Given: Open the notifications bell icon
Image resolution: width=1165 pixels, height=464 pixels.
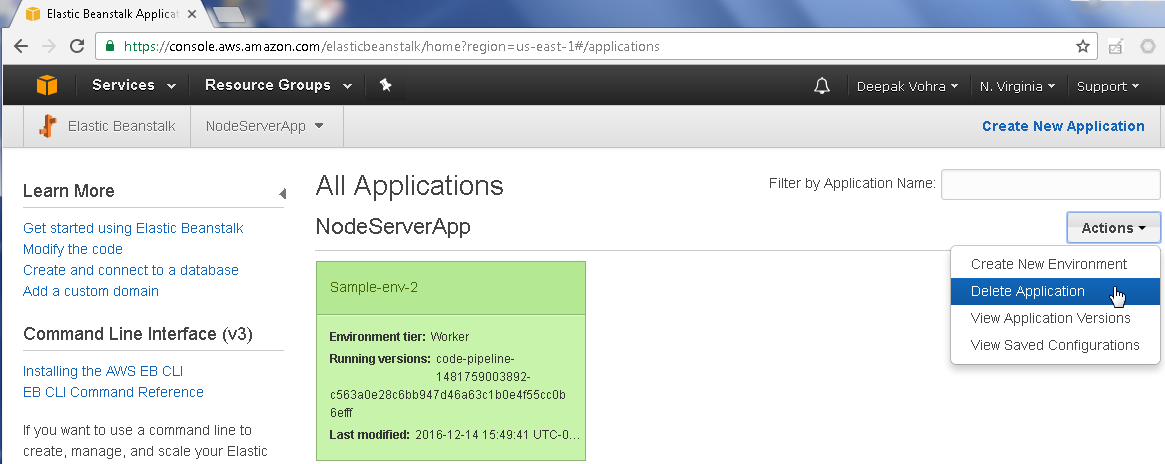Looking at the screenshot, I should point(822,86).
